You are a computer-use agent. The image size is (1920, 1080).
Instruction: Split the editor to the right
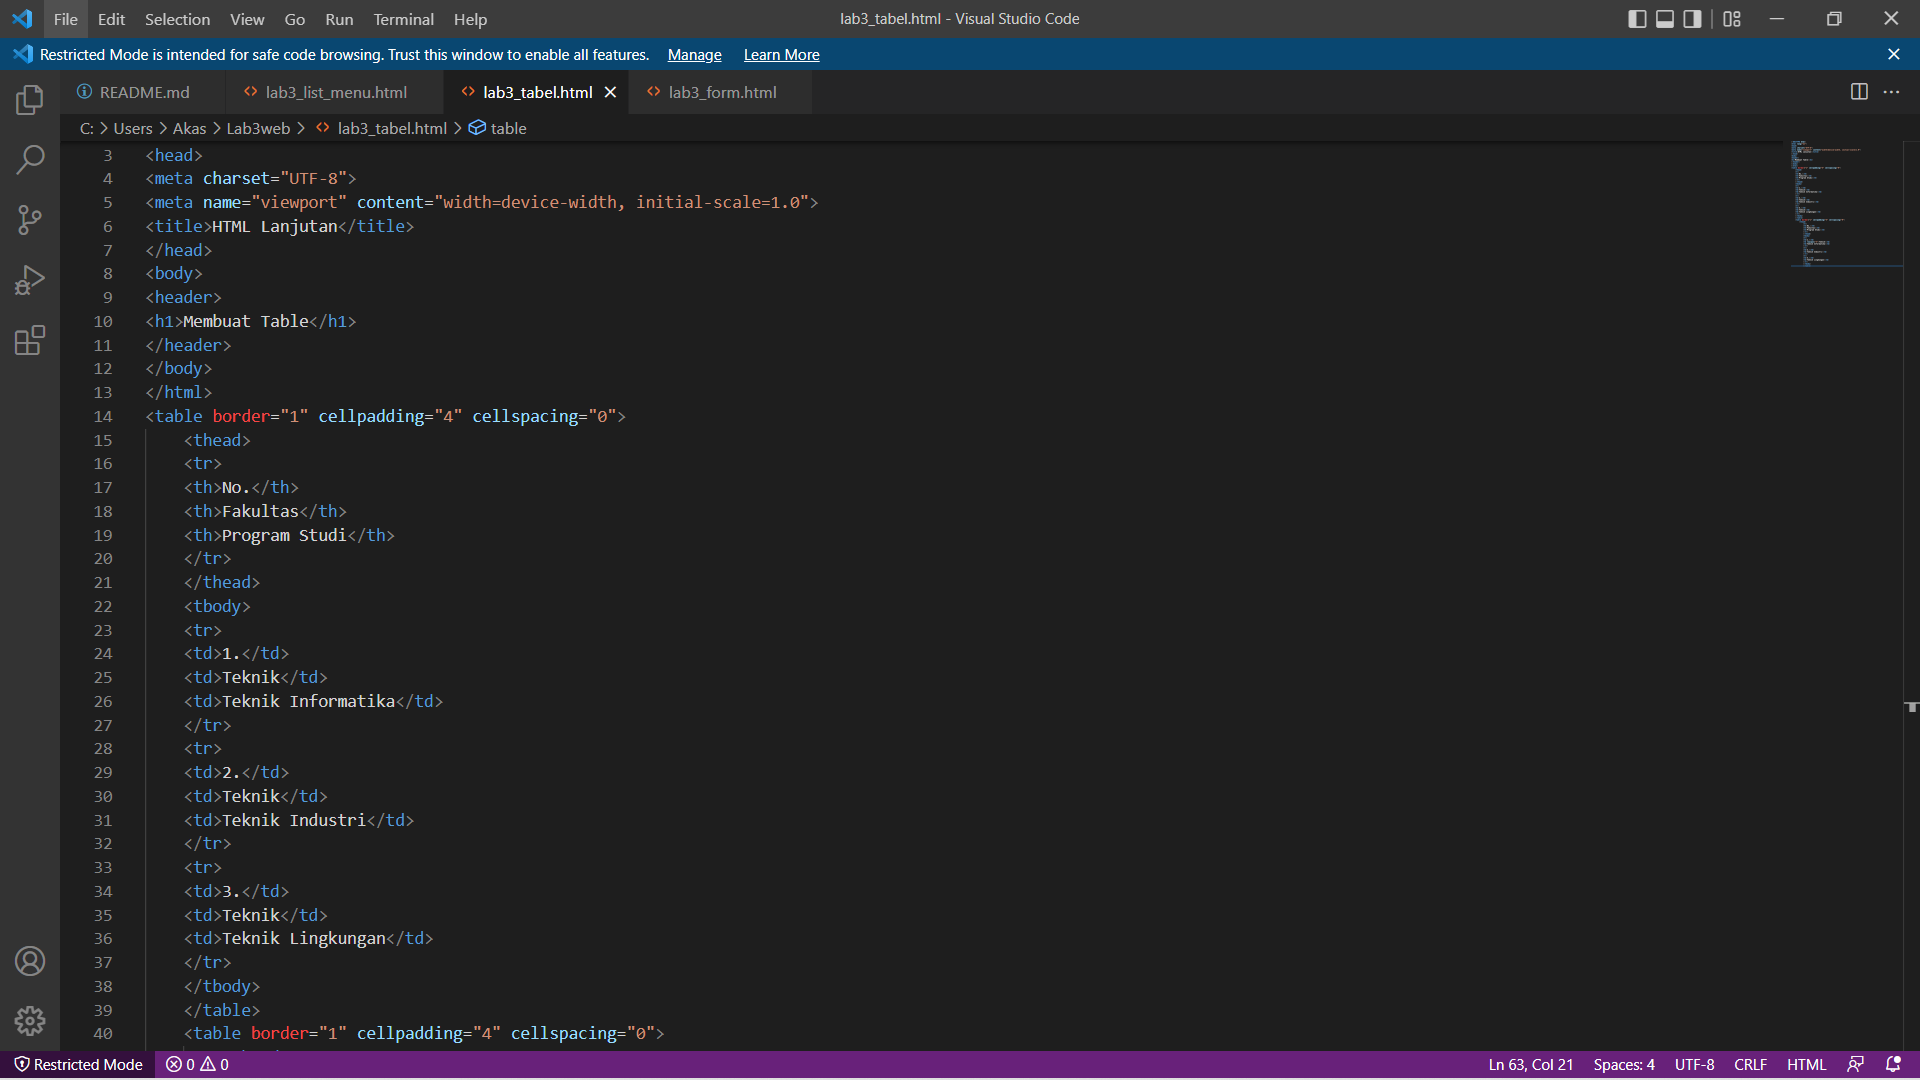[1859, 92]
